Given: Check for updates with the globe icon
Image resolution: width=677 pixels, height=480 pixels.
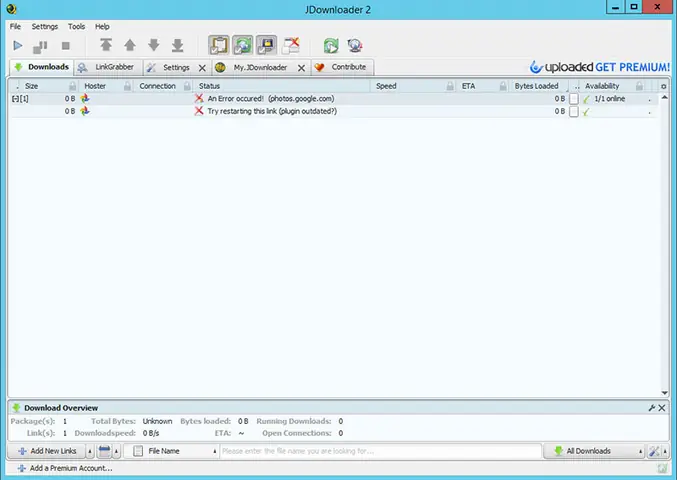Looking at the screenshot, I should 355,45.
